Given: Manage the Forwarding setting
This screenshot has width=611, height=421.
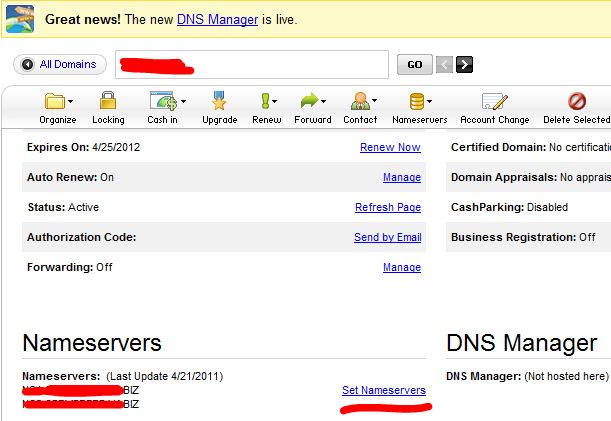Looking at the screenshot, I should pyautogui.click(x=402, y=267).
